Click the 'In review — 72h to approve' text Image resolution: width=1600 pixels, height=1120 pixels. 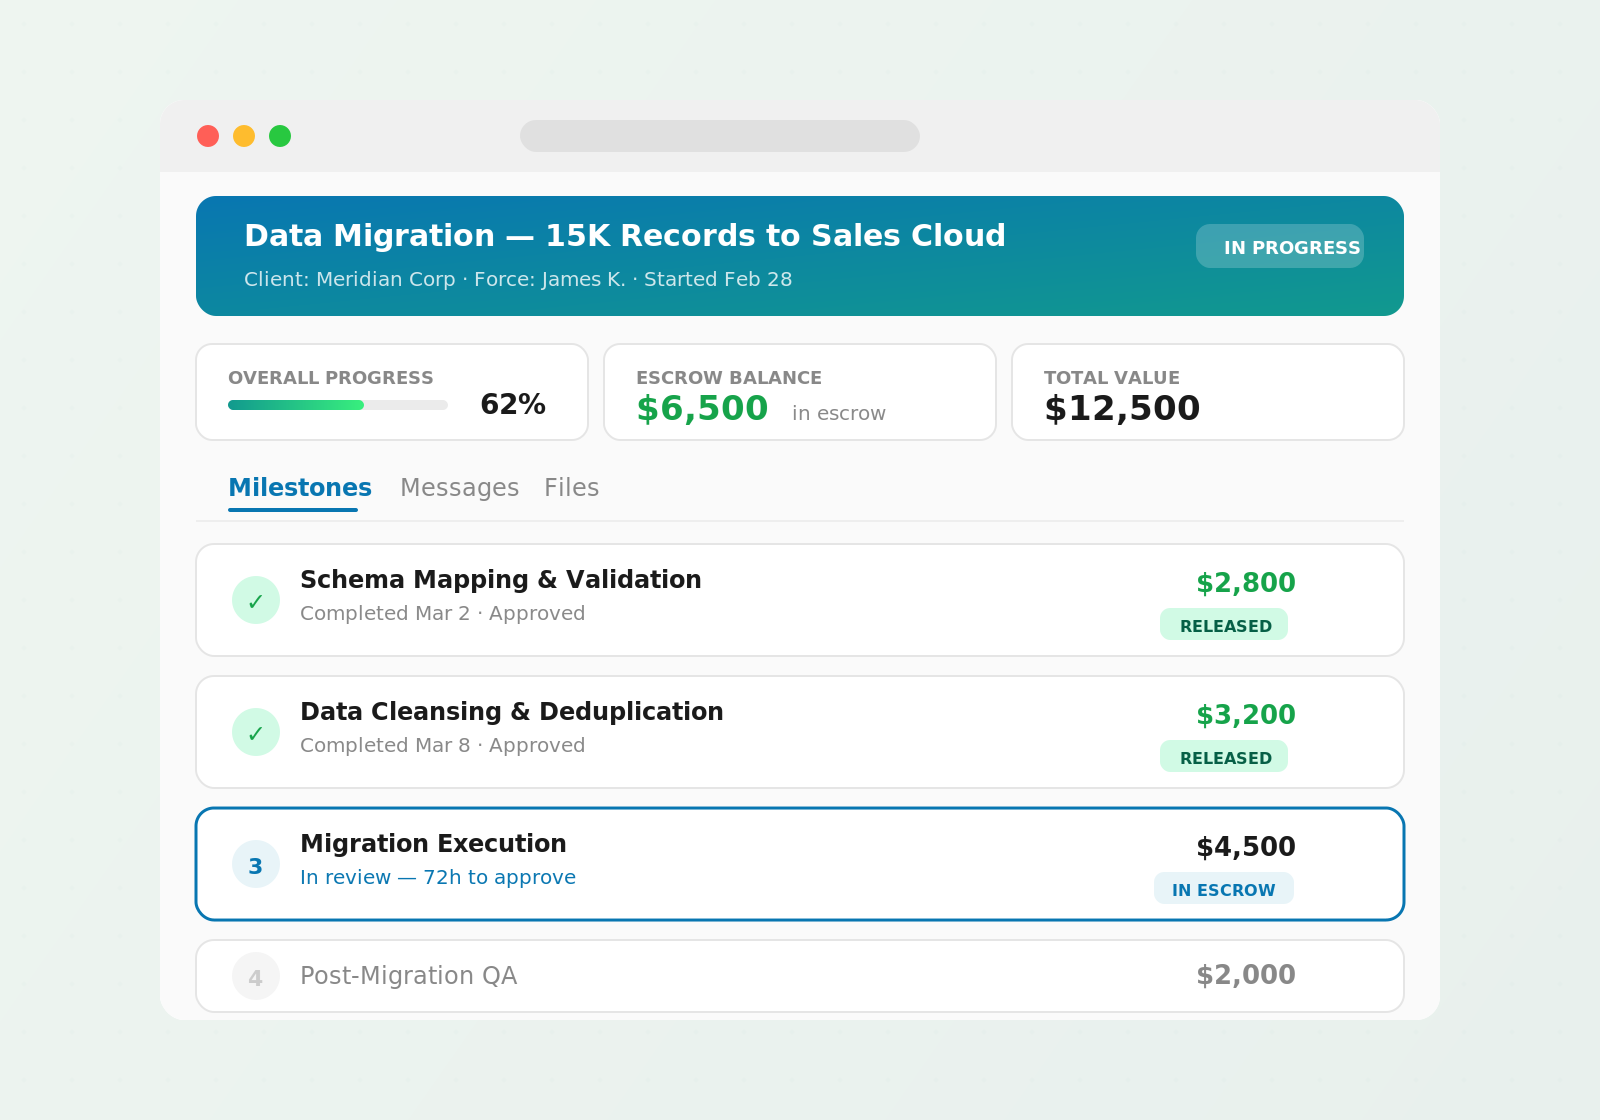438,877
